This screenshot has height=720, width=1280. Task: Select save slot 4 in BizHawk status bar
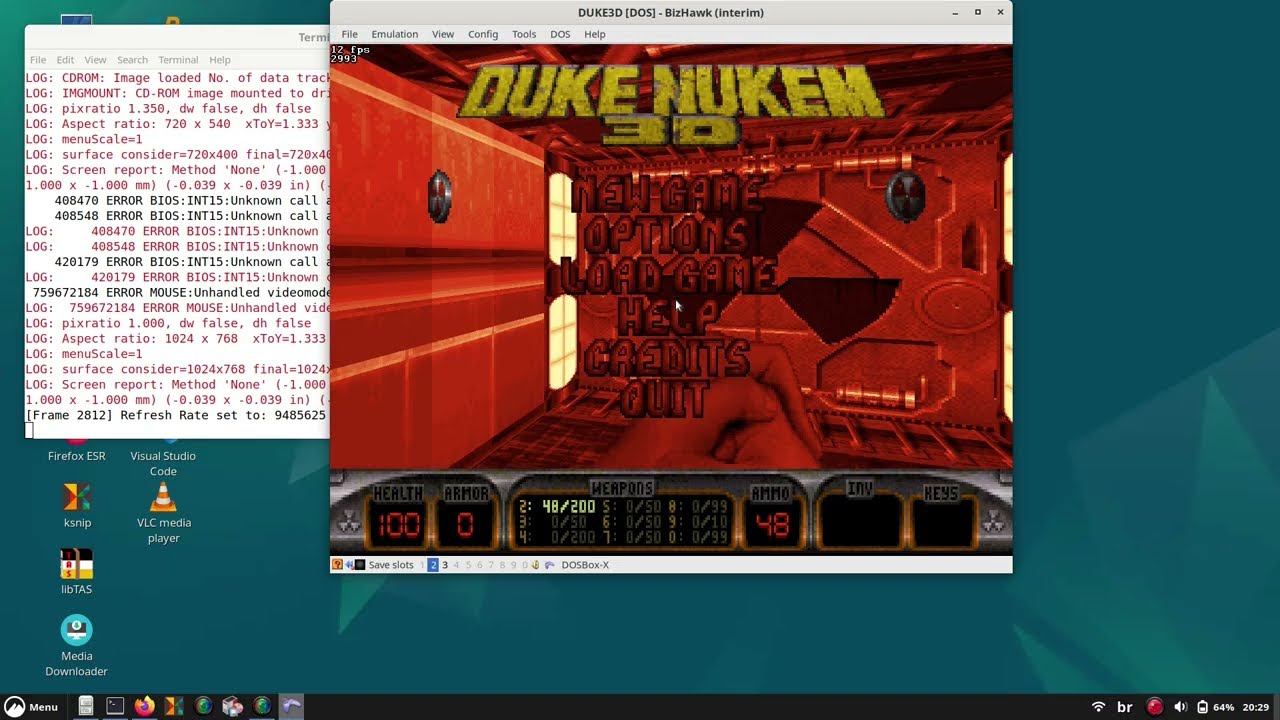click(456, 565)
